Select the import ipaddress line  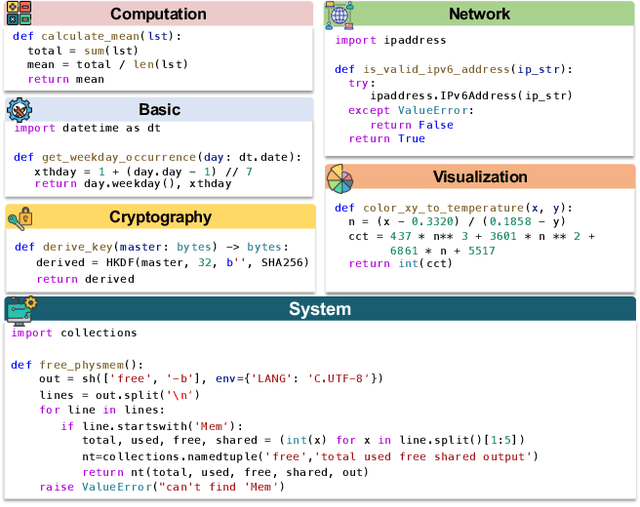click(390, 40)
